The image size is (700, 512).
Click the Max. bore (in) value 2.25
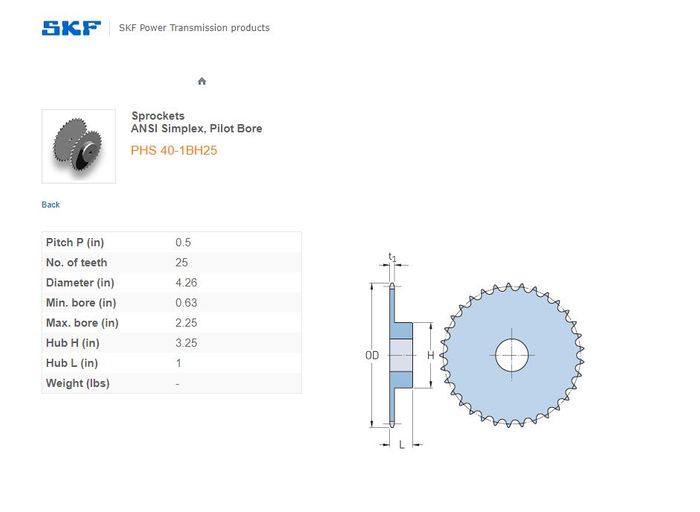[186, 323]
